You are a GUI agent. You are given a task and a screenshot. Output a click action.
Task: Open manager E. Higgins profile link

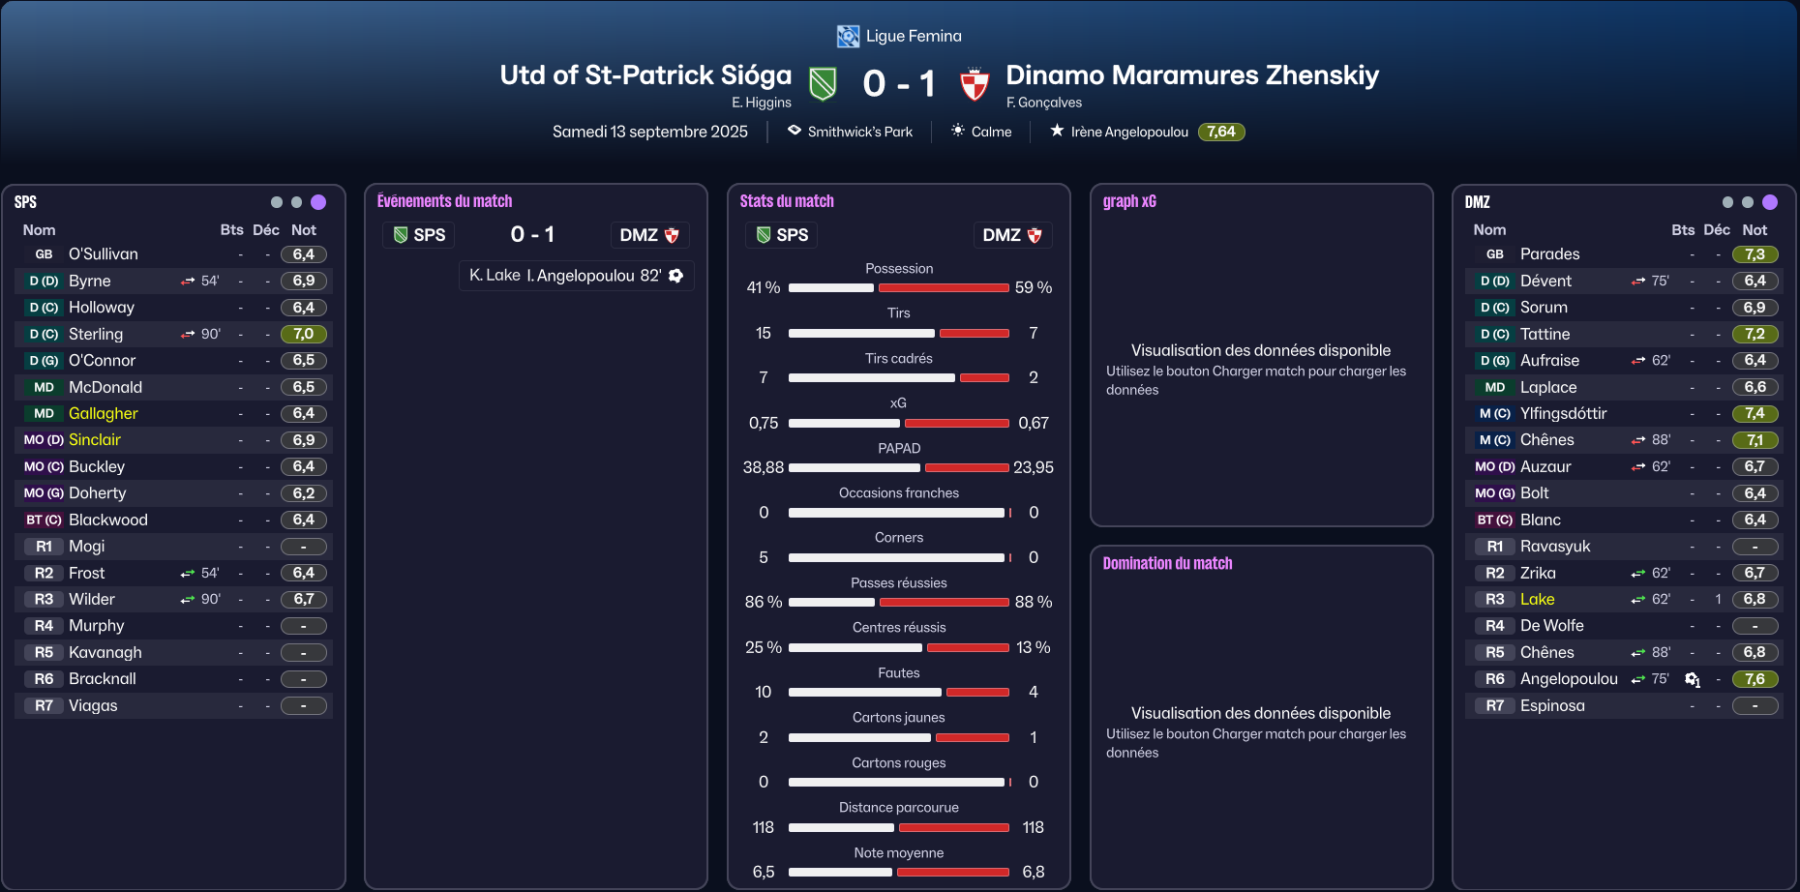pyautogui.click(x=761, y=102)
